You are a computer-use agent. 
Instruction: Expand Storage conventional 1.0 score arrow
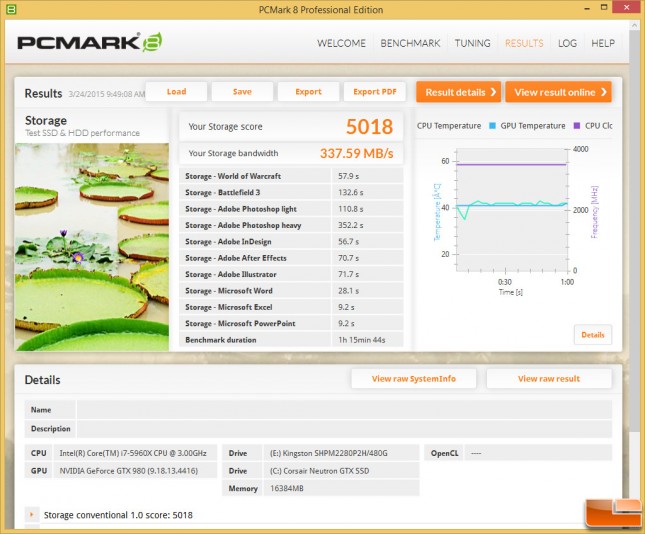tap(31, 514)
